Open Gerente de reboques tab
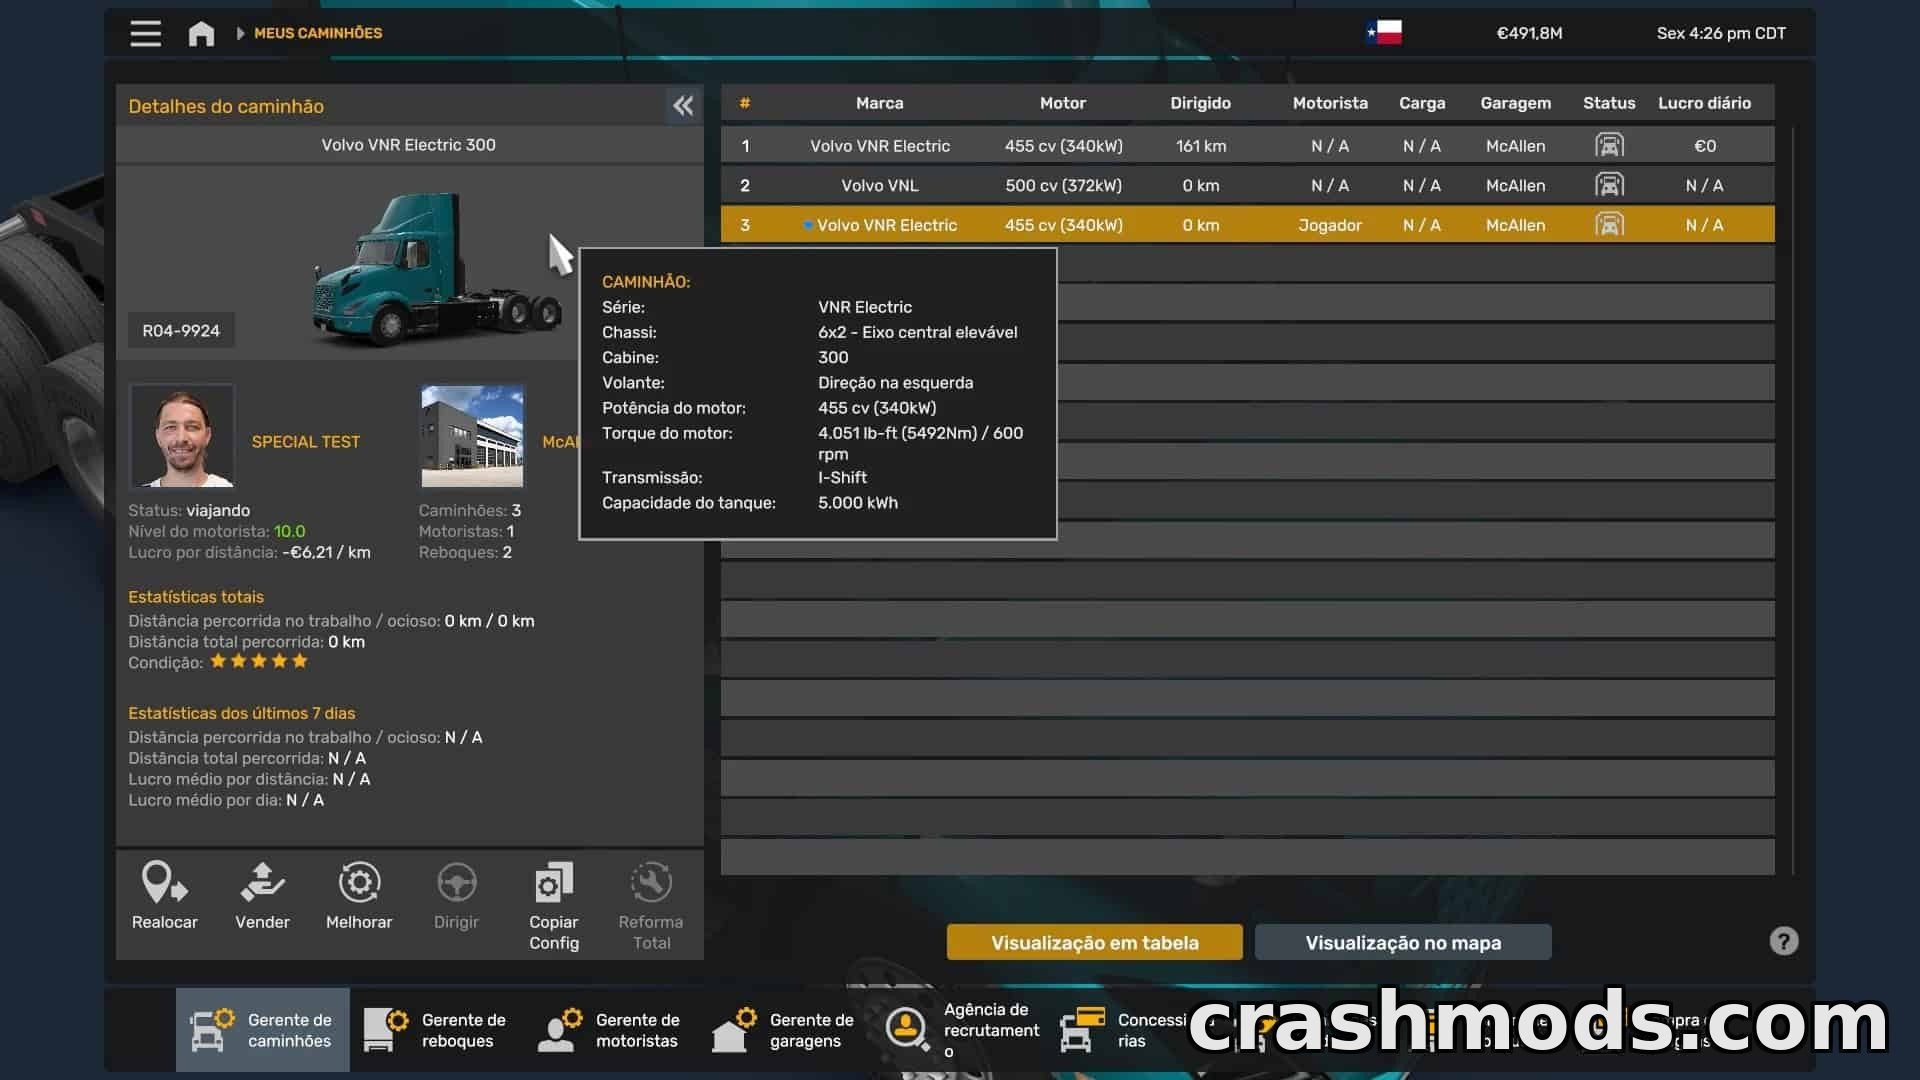1920x1080 pixels. [x=436, y=1030]
